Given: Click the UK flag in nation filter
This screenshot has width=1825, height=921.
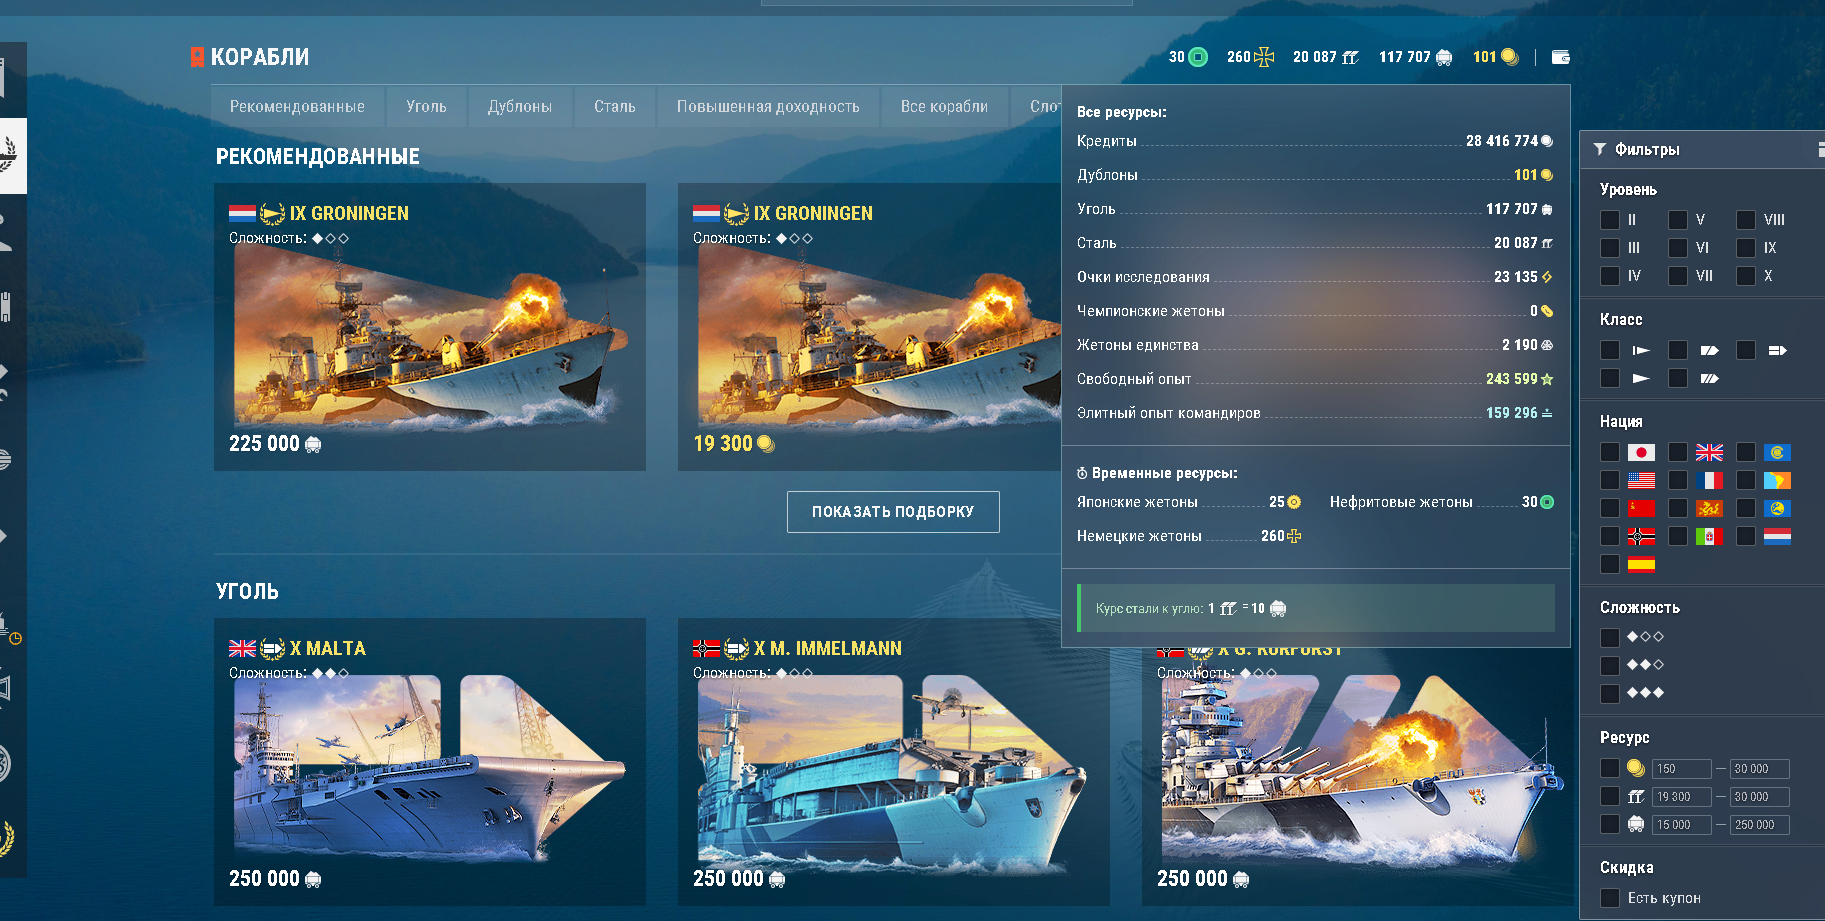Looking at the screenshot, I should click(1709, 453).
